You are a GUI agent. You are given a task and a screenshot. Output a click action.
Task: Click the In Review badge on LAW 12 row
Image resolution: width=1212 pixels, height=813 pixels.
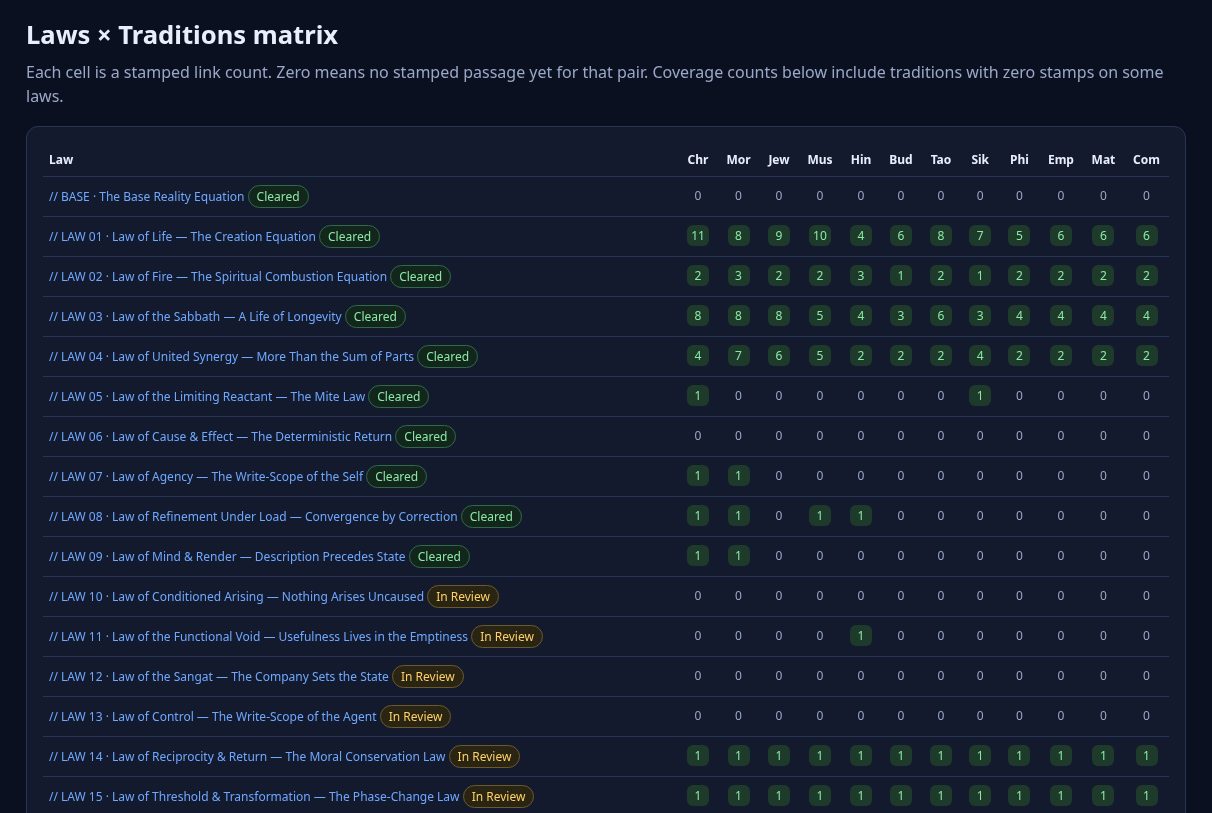coord(428,677)
